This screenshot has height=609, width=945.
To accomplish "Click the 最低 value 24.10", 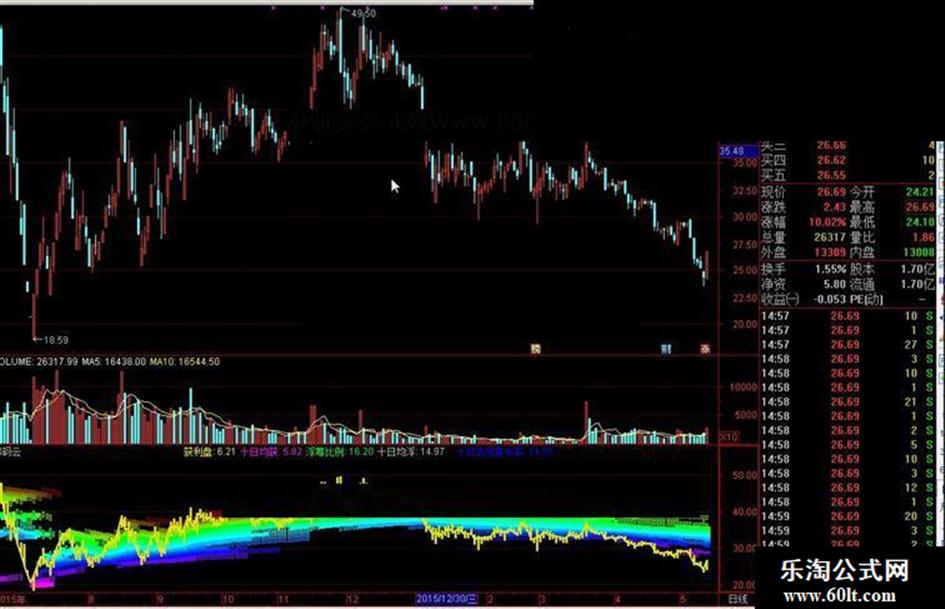I will click(920, 222).
